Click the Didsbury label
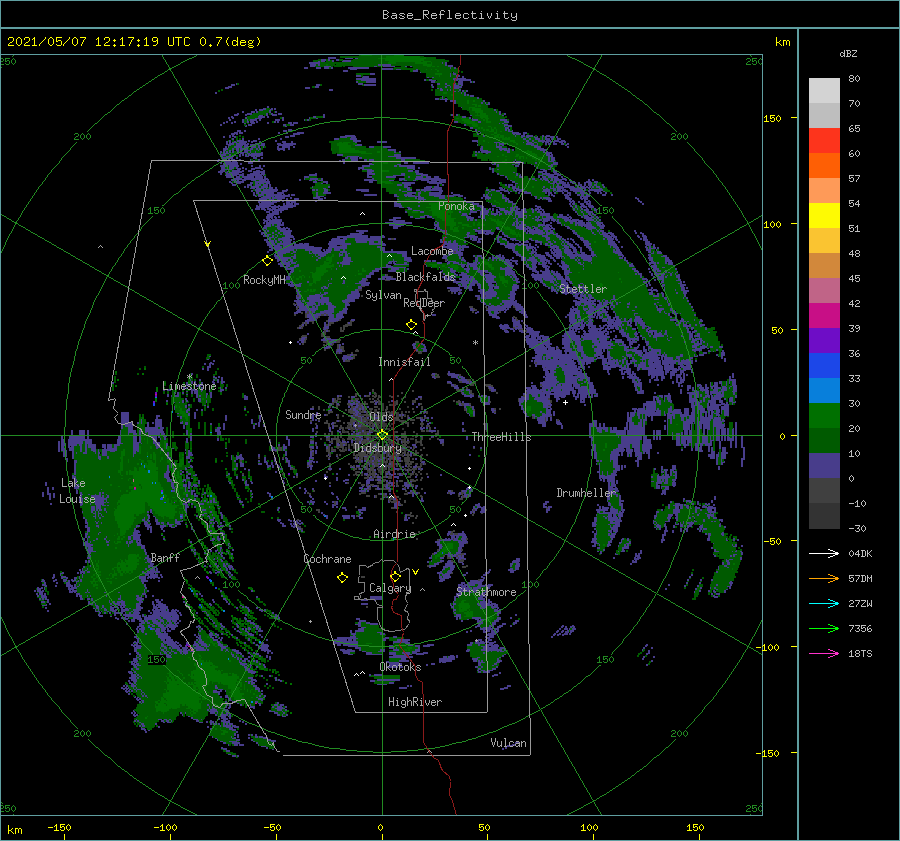900x841 pixels. (x=378, y=448)
